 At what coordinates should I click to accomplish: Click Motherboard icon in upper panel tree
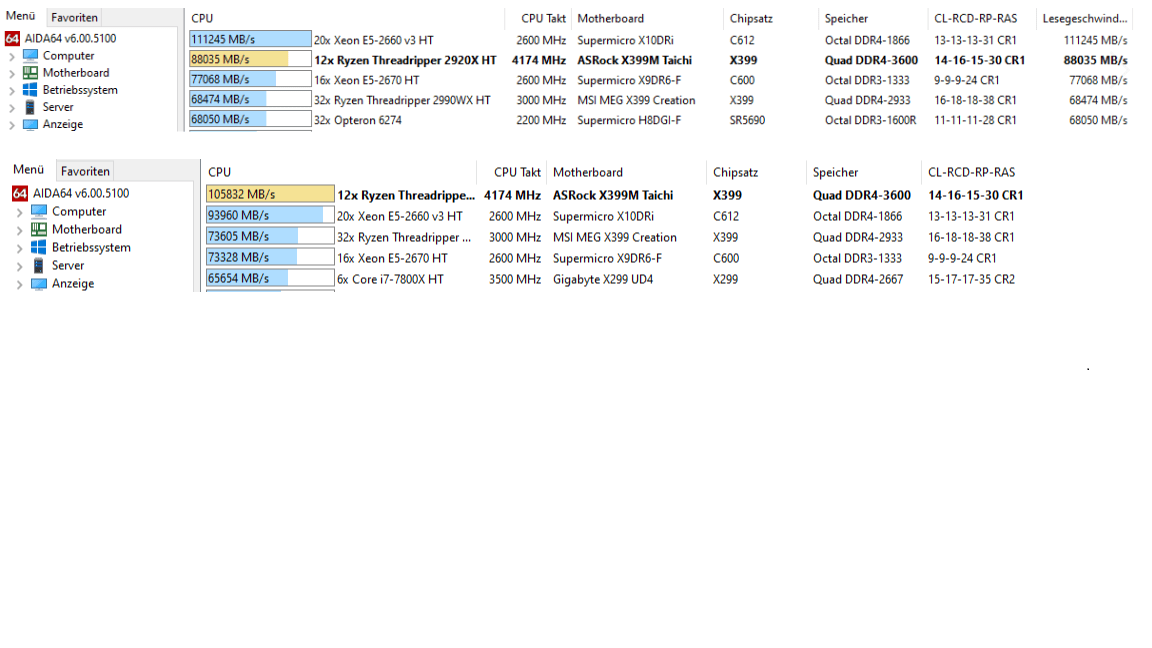(30, 73)
